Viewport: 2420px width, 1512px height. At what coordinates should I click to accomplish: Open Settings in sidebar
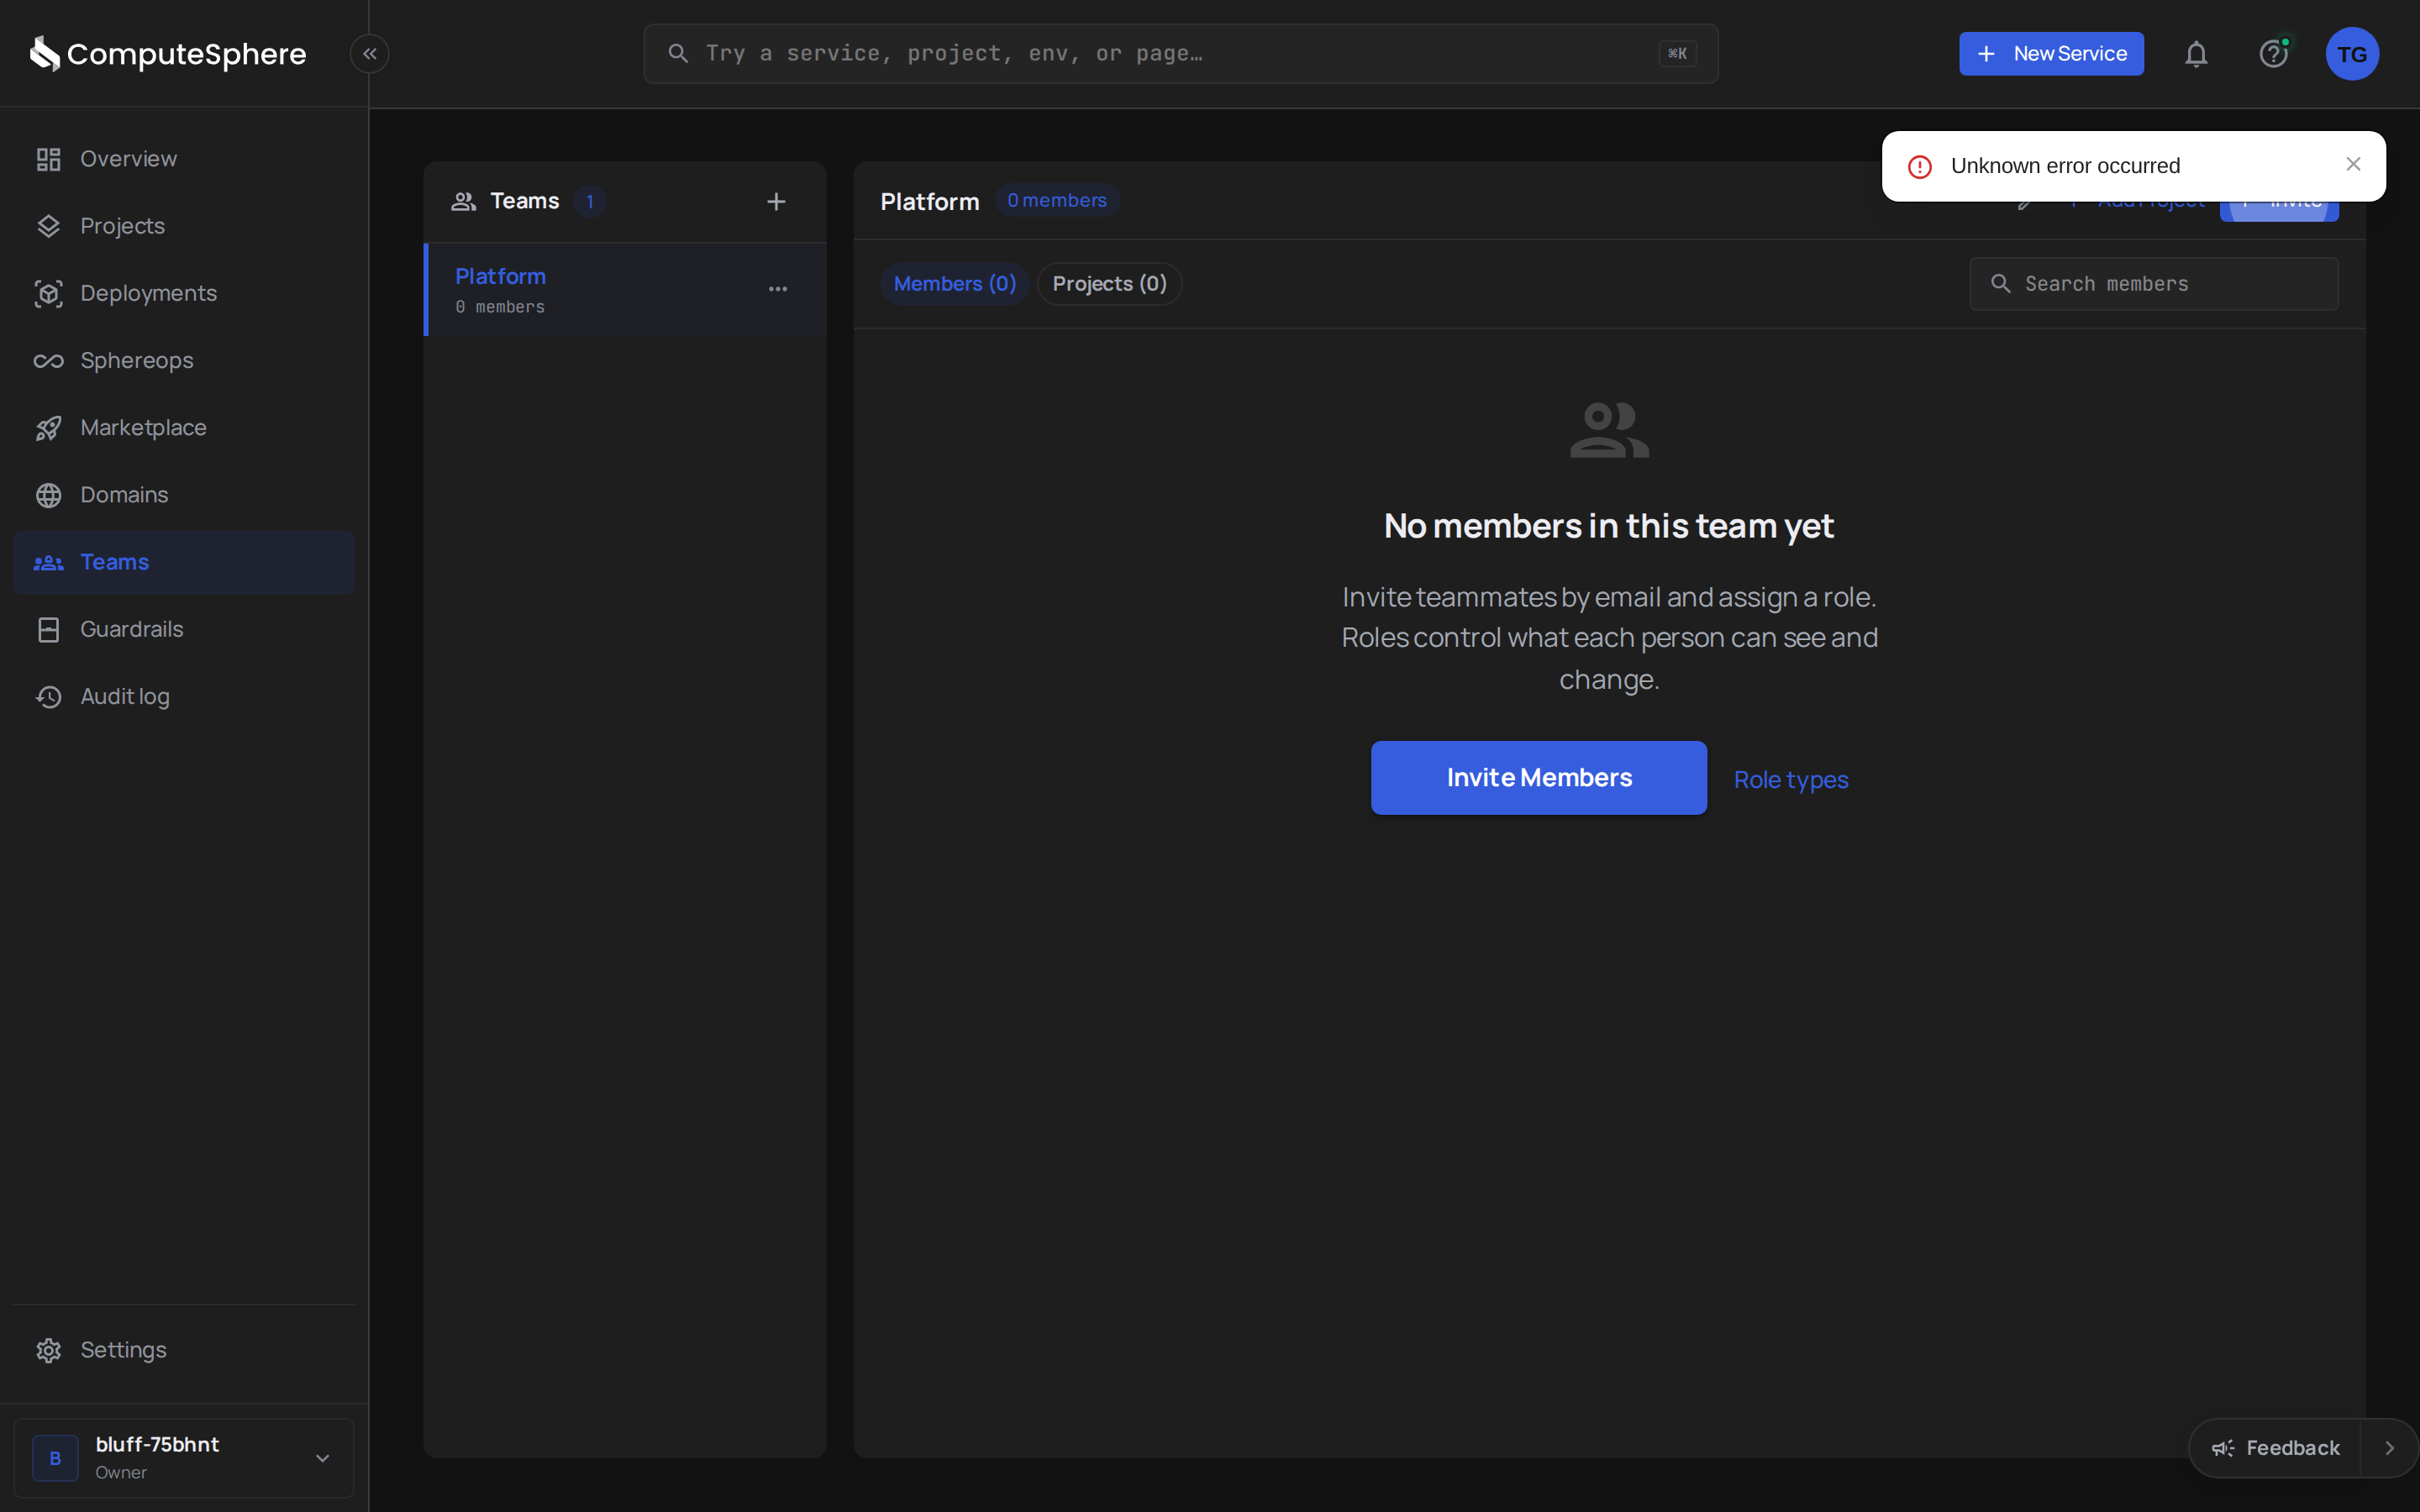[x=184, y=1350]
